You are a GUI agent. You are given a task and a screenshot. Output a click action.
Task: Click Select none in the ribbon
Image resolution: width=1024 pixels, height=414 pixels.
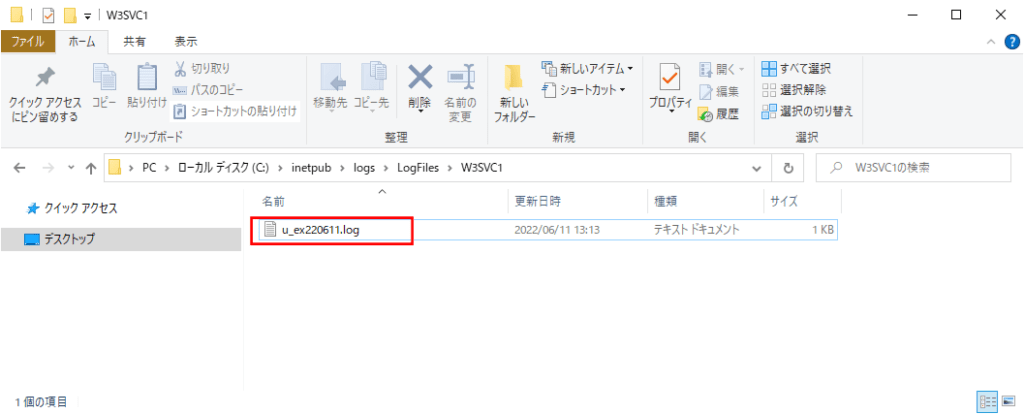794,90
